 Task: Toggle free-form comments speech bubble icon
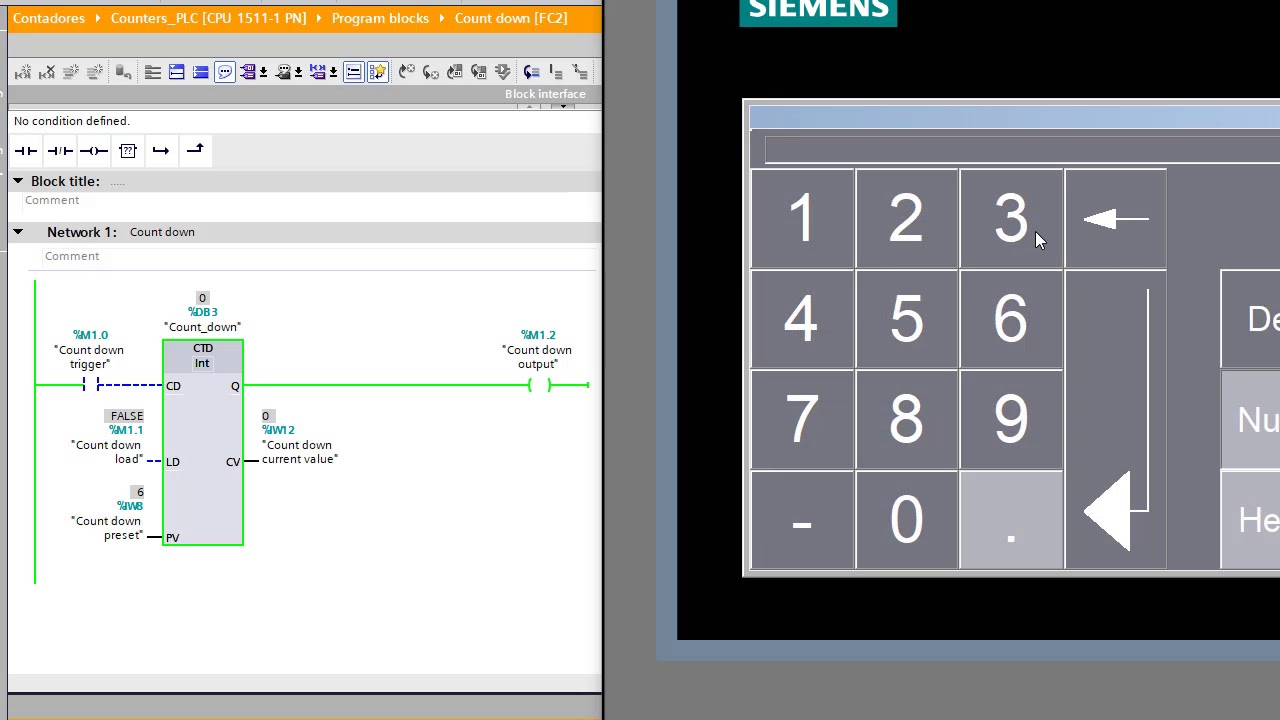[x=224, y=72]
